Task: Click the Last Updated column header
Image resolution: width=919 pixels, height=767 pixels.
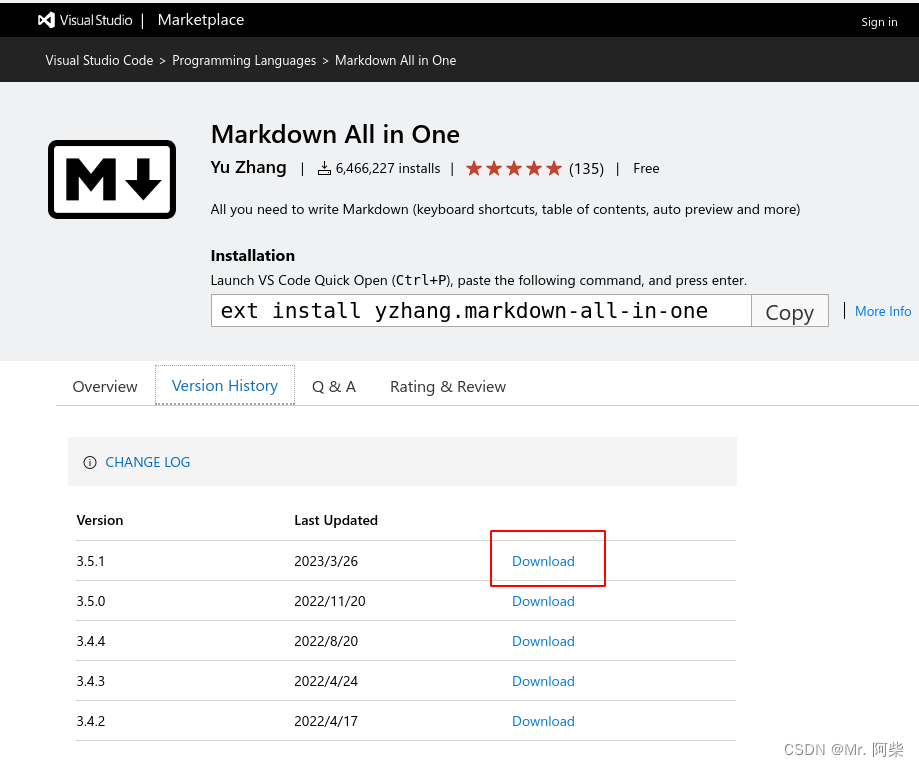Action: pyautogui.click(x=336, y=520)
